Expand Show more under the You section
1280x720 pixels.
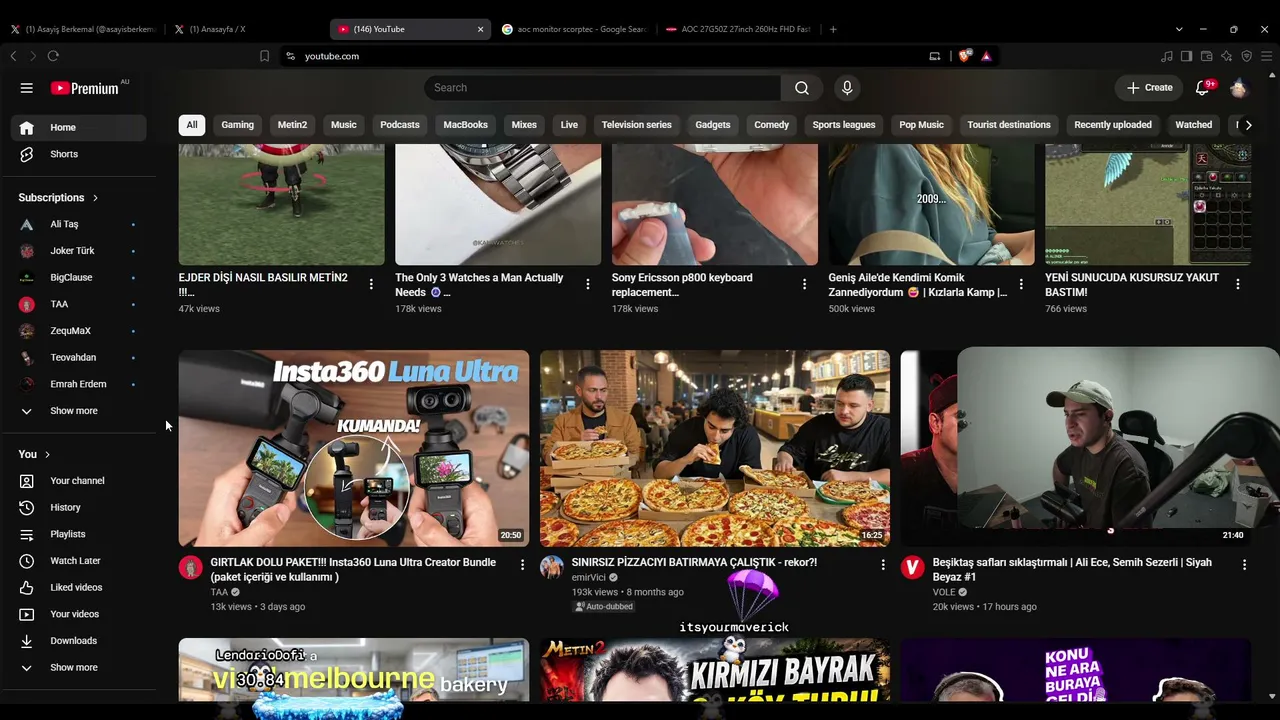80,667
